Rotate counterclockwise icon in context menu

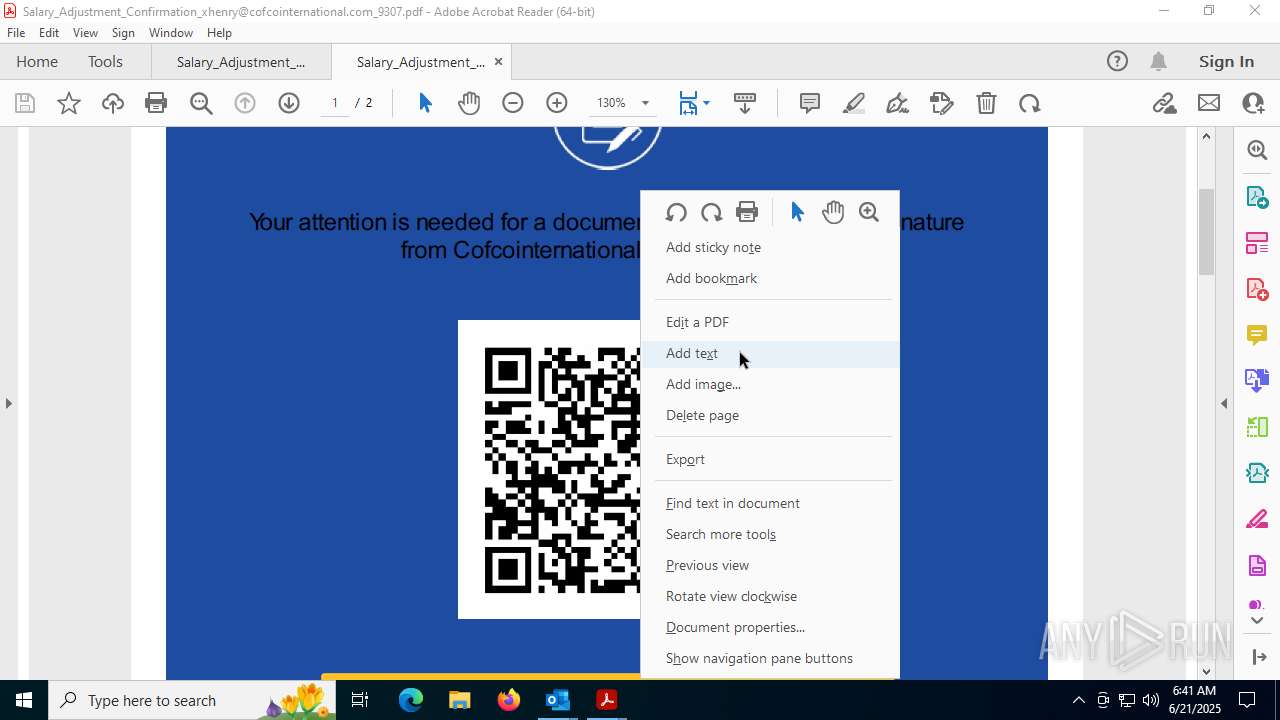click(x=676, y=212)
